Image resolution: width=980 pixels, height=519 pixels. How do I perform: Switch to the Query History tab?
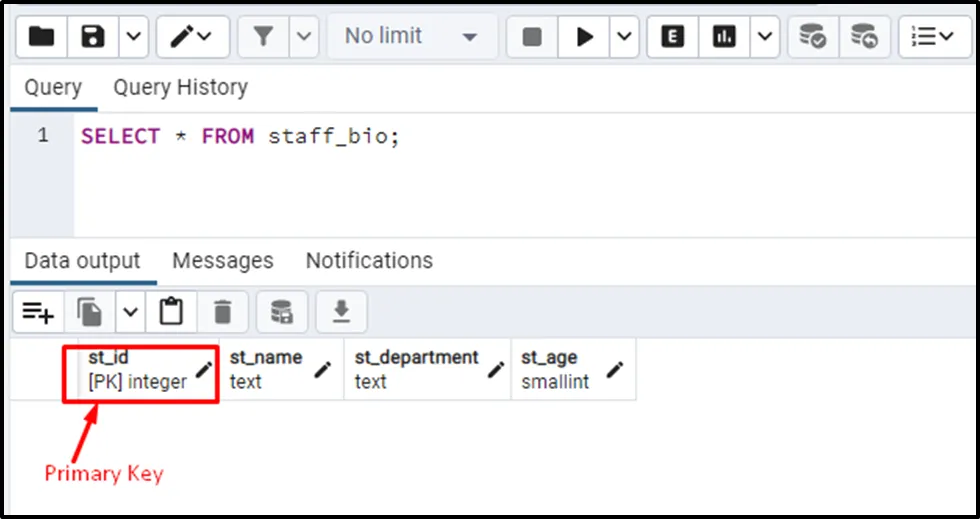coord(180,88)
